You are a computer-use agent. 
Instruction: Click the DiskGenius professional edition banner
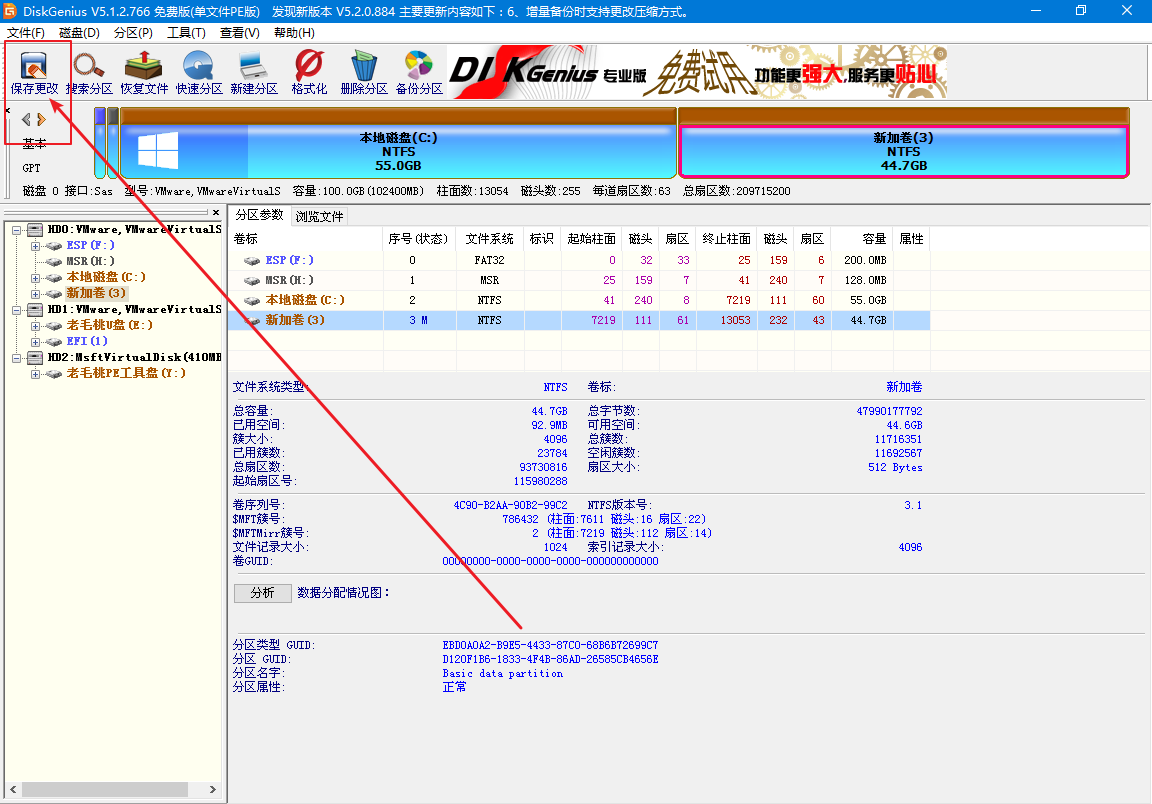(x=697, y=72)
